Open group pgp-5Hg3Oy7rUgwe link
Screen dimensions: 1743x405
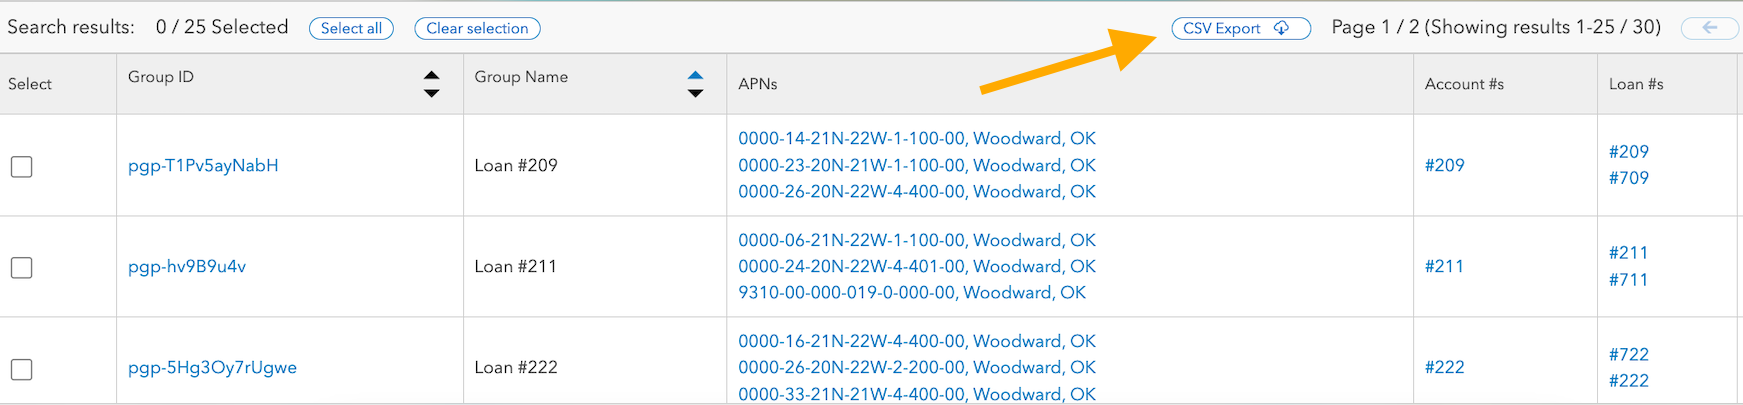[212, 367]
